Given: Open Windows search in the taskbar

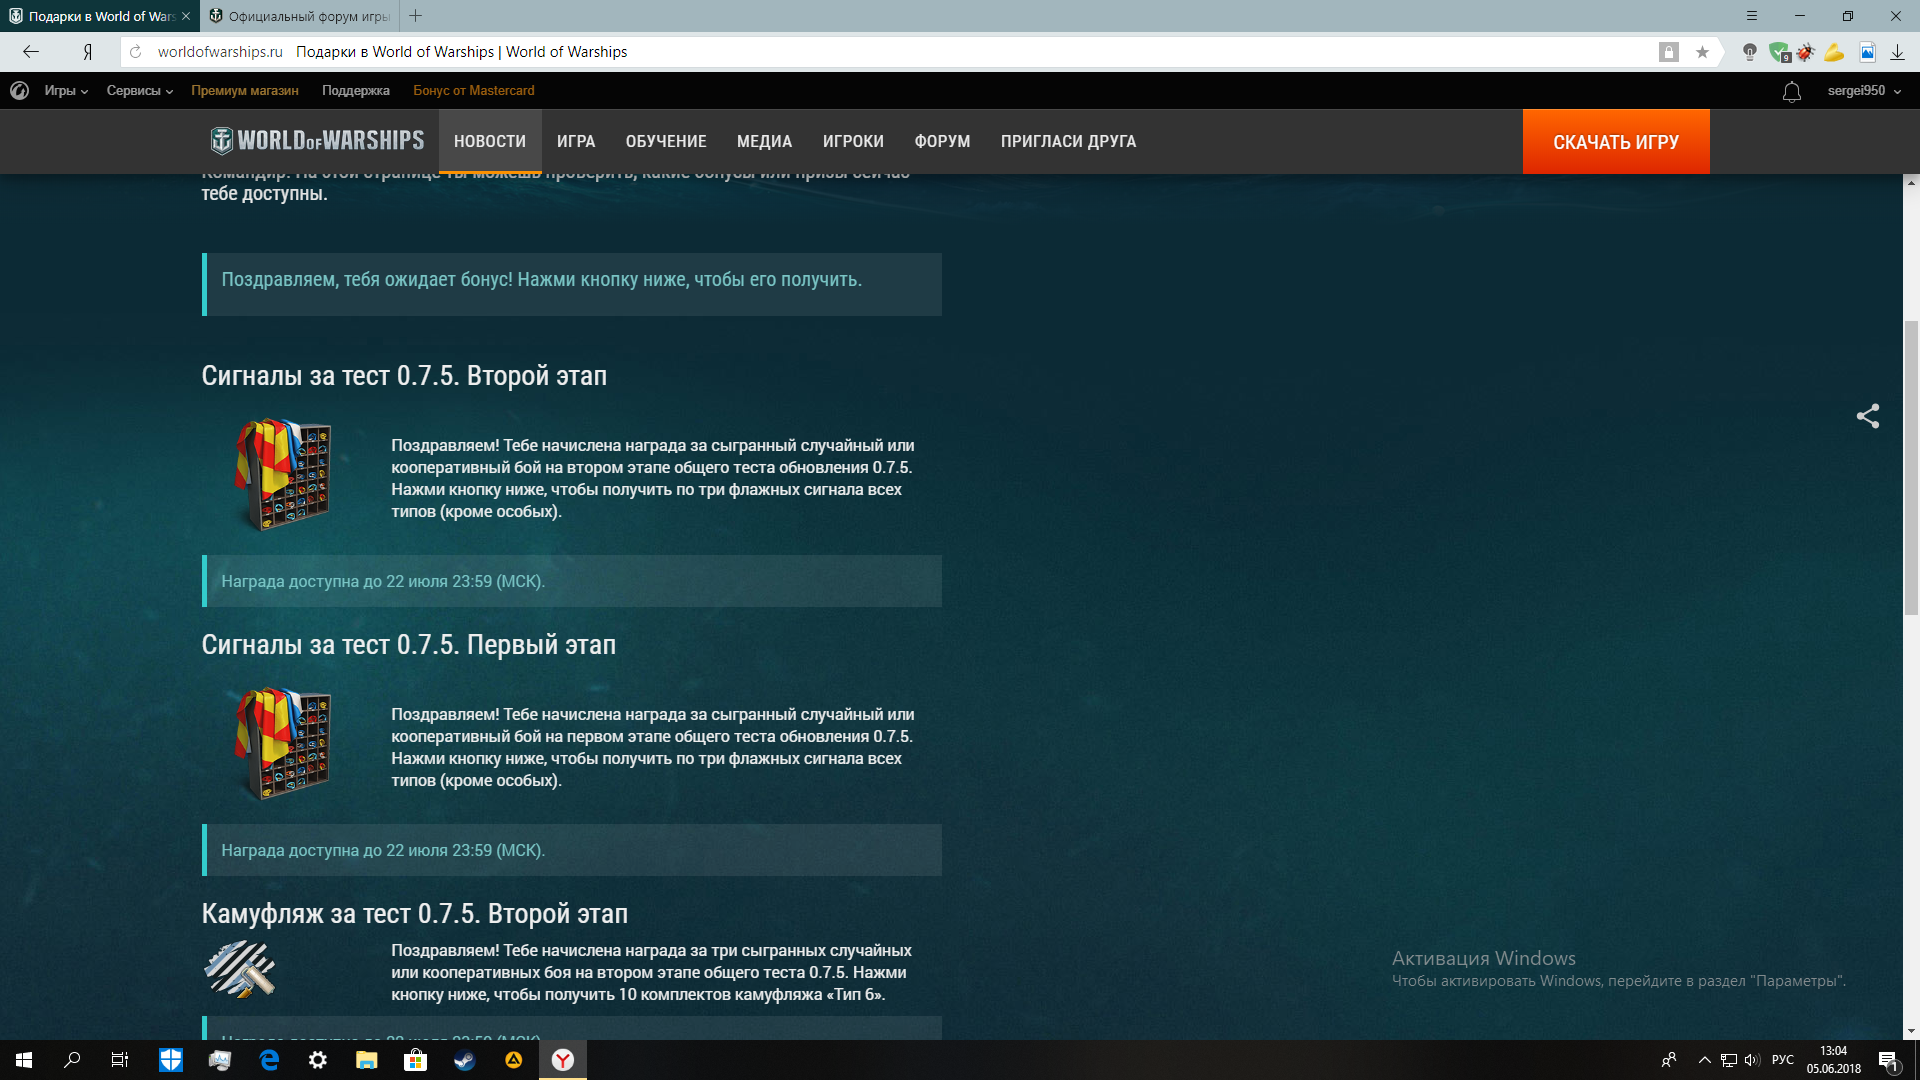Looking at the screenshot, I should 72,1060.
